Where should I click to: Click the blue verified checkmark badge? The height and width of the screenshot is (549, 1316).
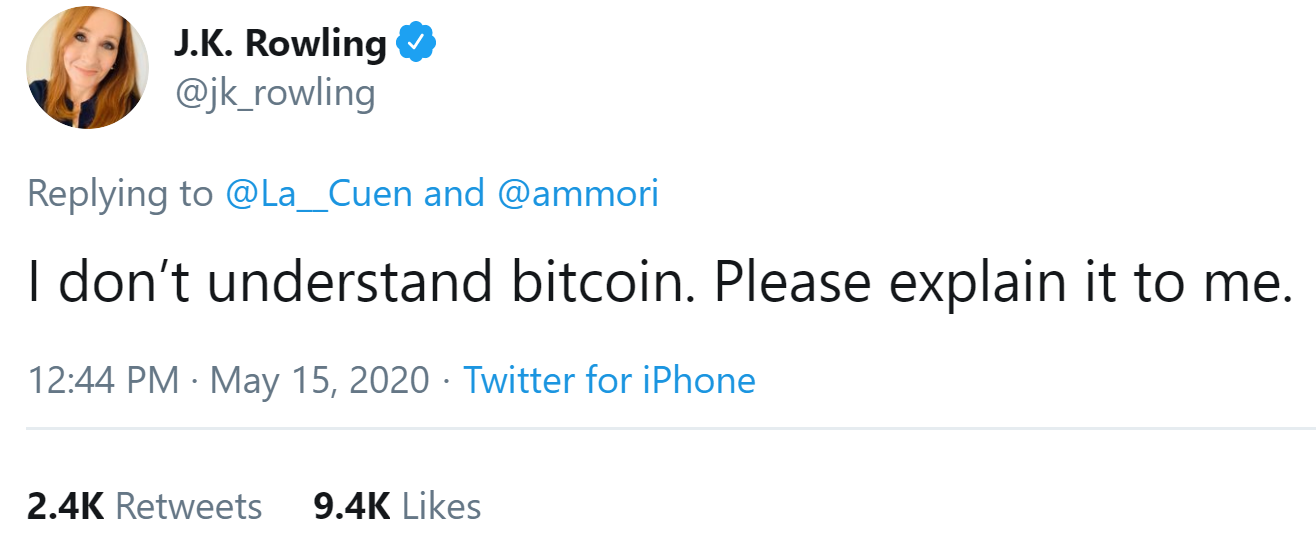[415, 43]
